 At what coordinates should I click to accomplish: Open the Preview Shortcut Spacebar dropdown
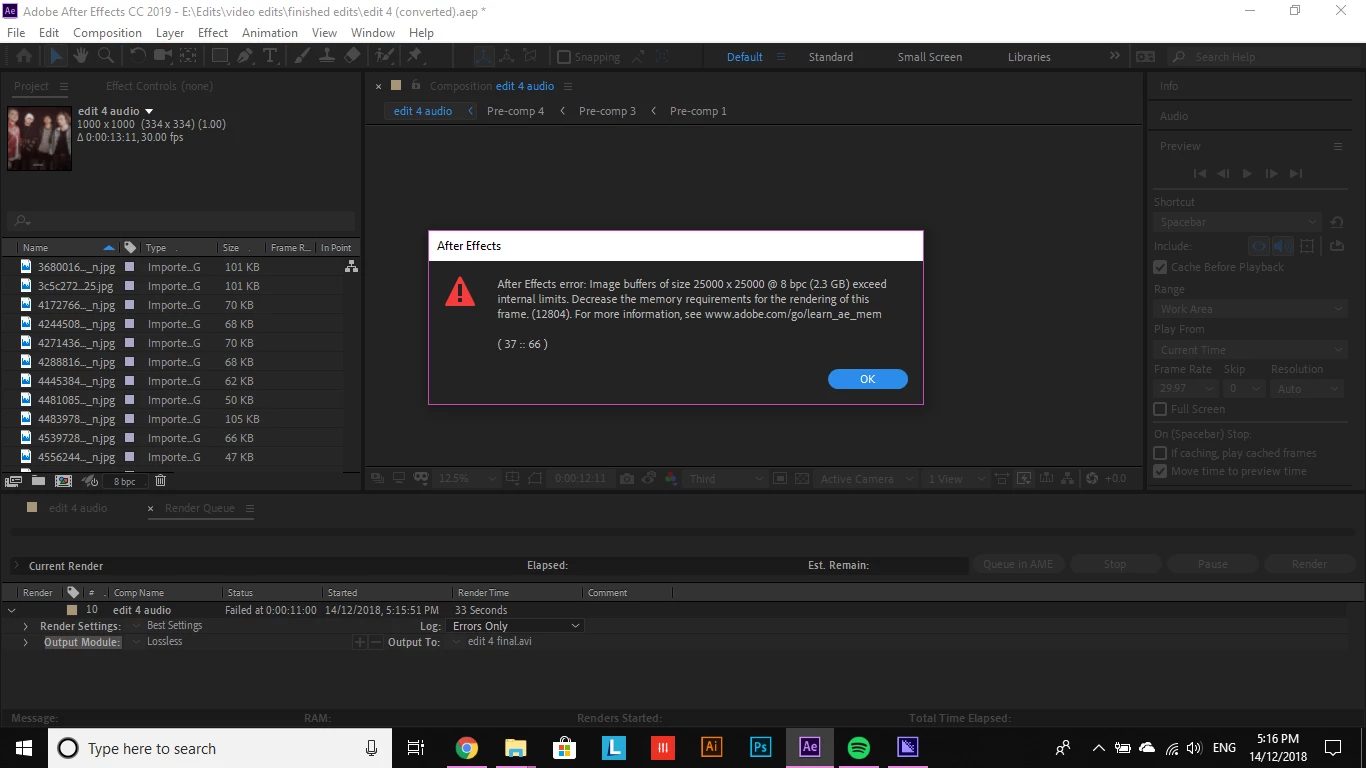click(x=1238, y=222)
